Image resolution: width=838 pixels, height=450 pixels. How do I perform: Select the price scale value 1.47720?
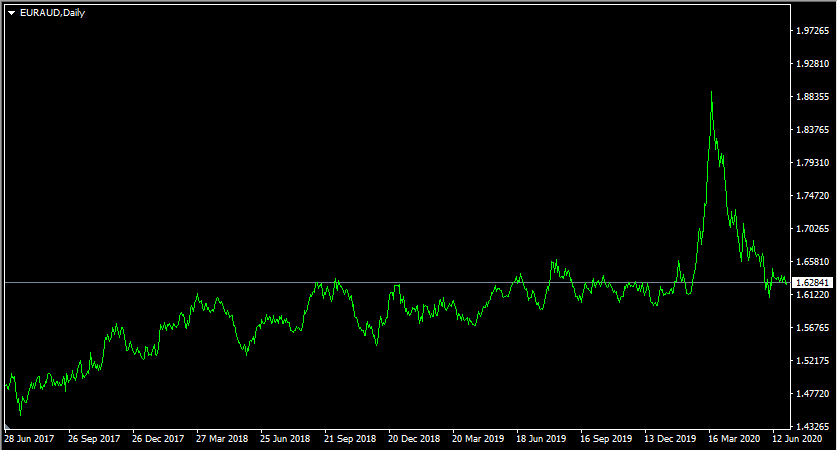coord(812,394)
